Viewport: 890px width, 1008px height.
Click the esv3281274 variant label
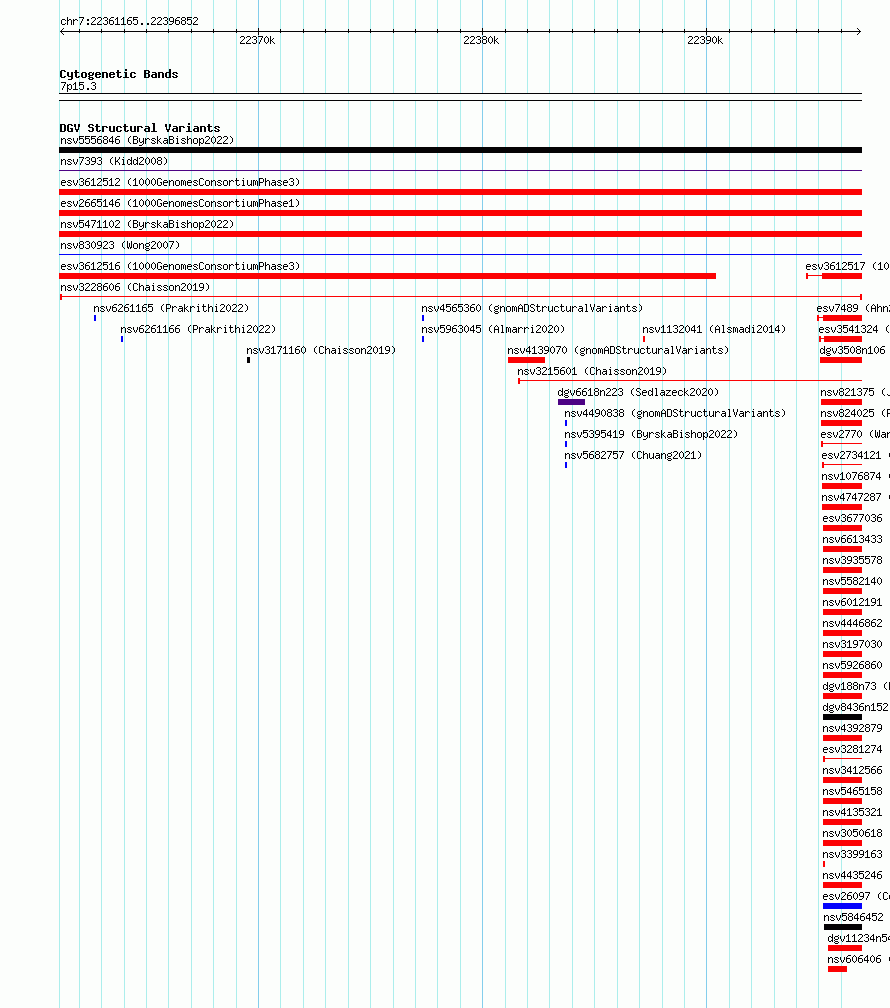click(x=852, y=750)
